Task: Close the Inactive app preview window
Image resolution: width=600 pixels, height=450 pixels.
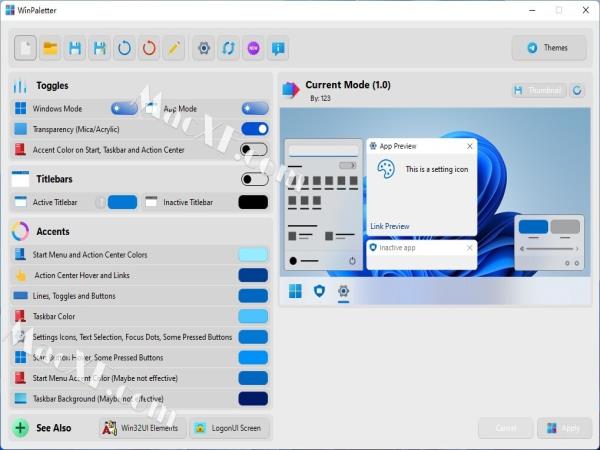Action: (x=470, y=248)
